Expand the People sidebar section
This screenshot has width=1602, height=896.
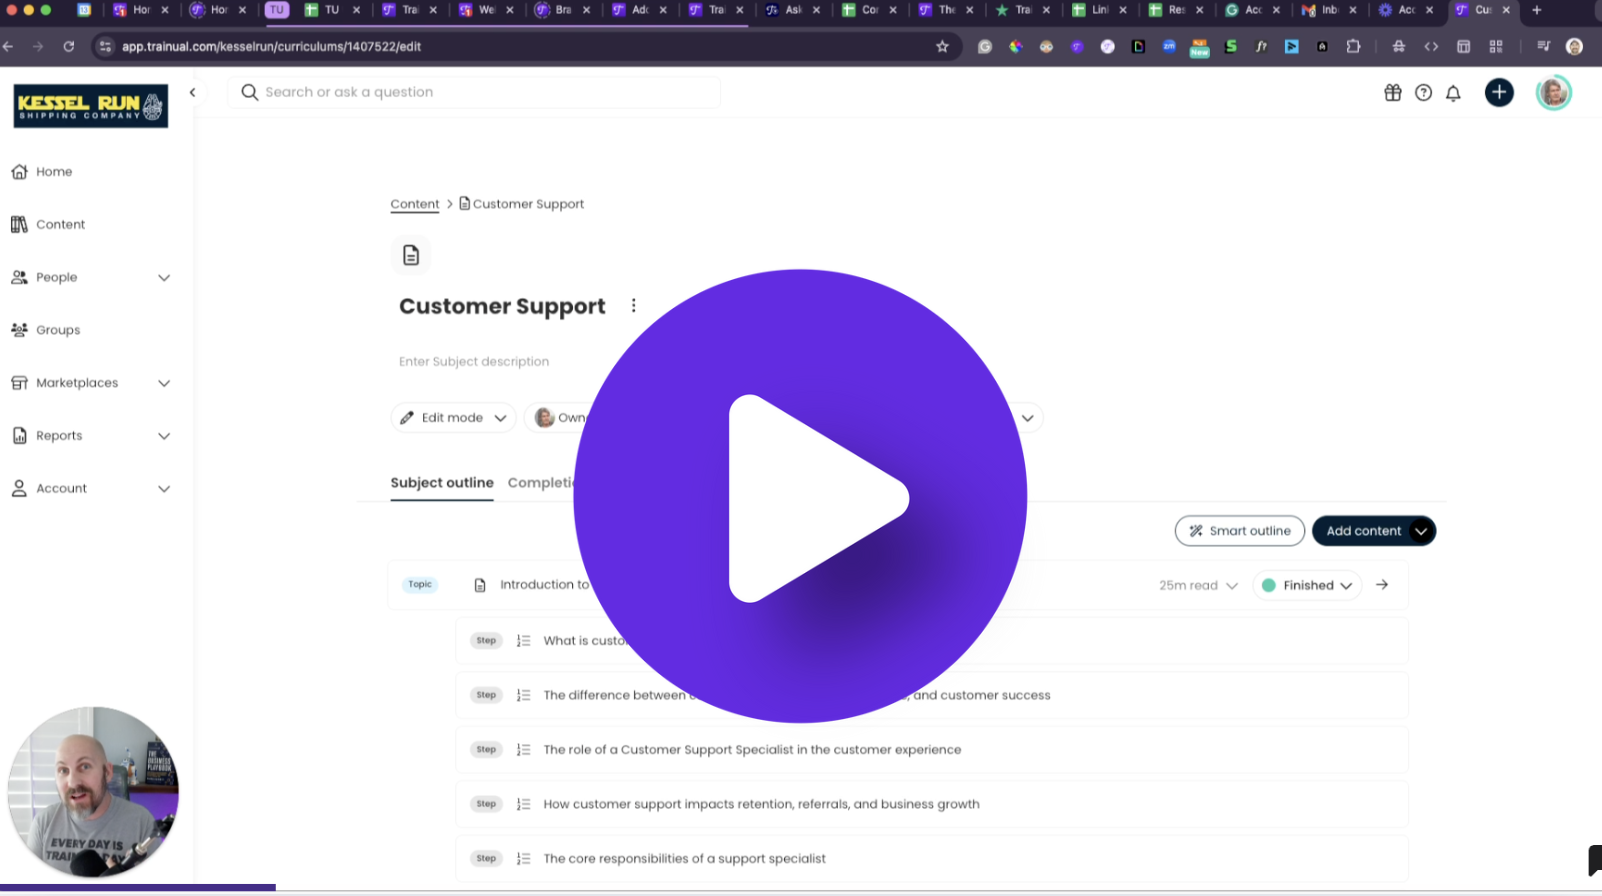(164, 278)
